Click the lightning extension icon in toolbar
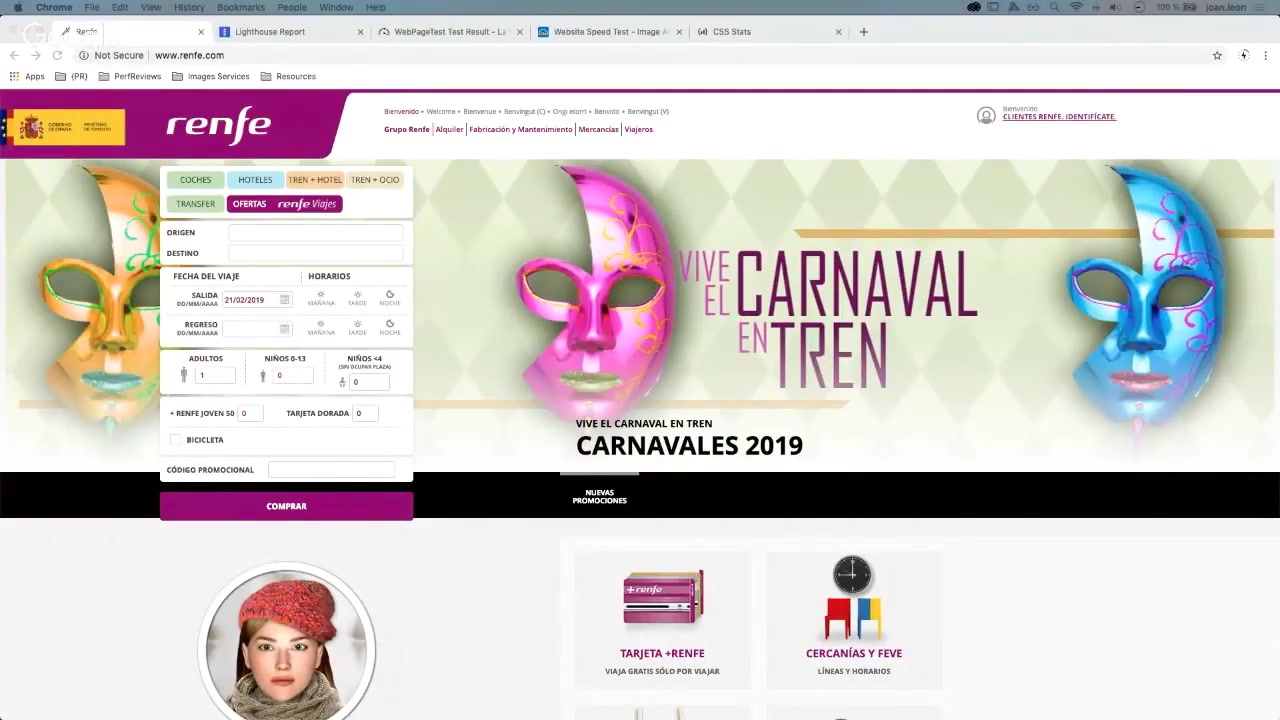The width and height of the screenshot is (1280, 720). [1244, 55]
